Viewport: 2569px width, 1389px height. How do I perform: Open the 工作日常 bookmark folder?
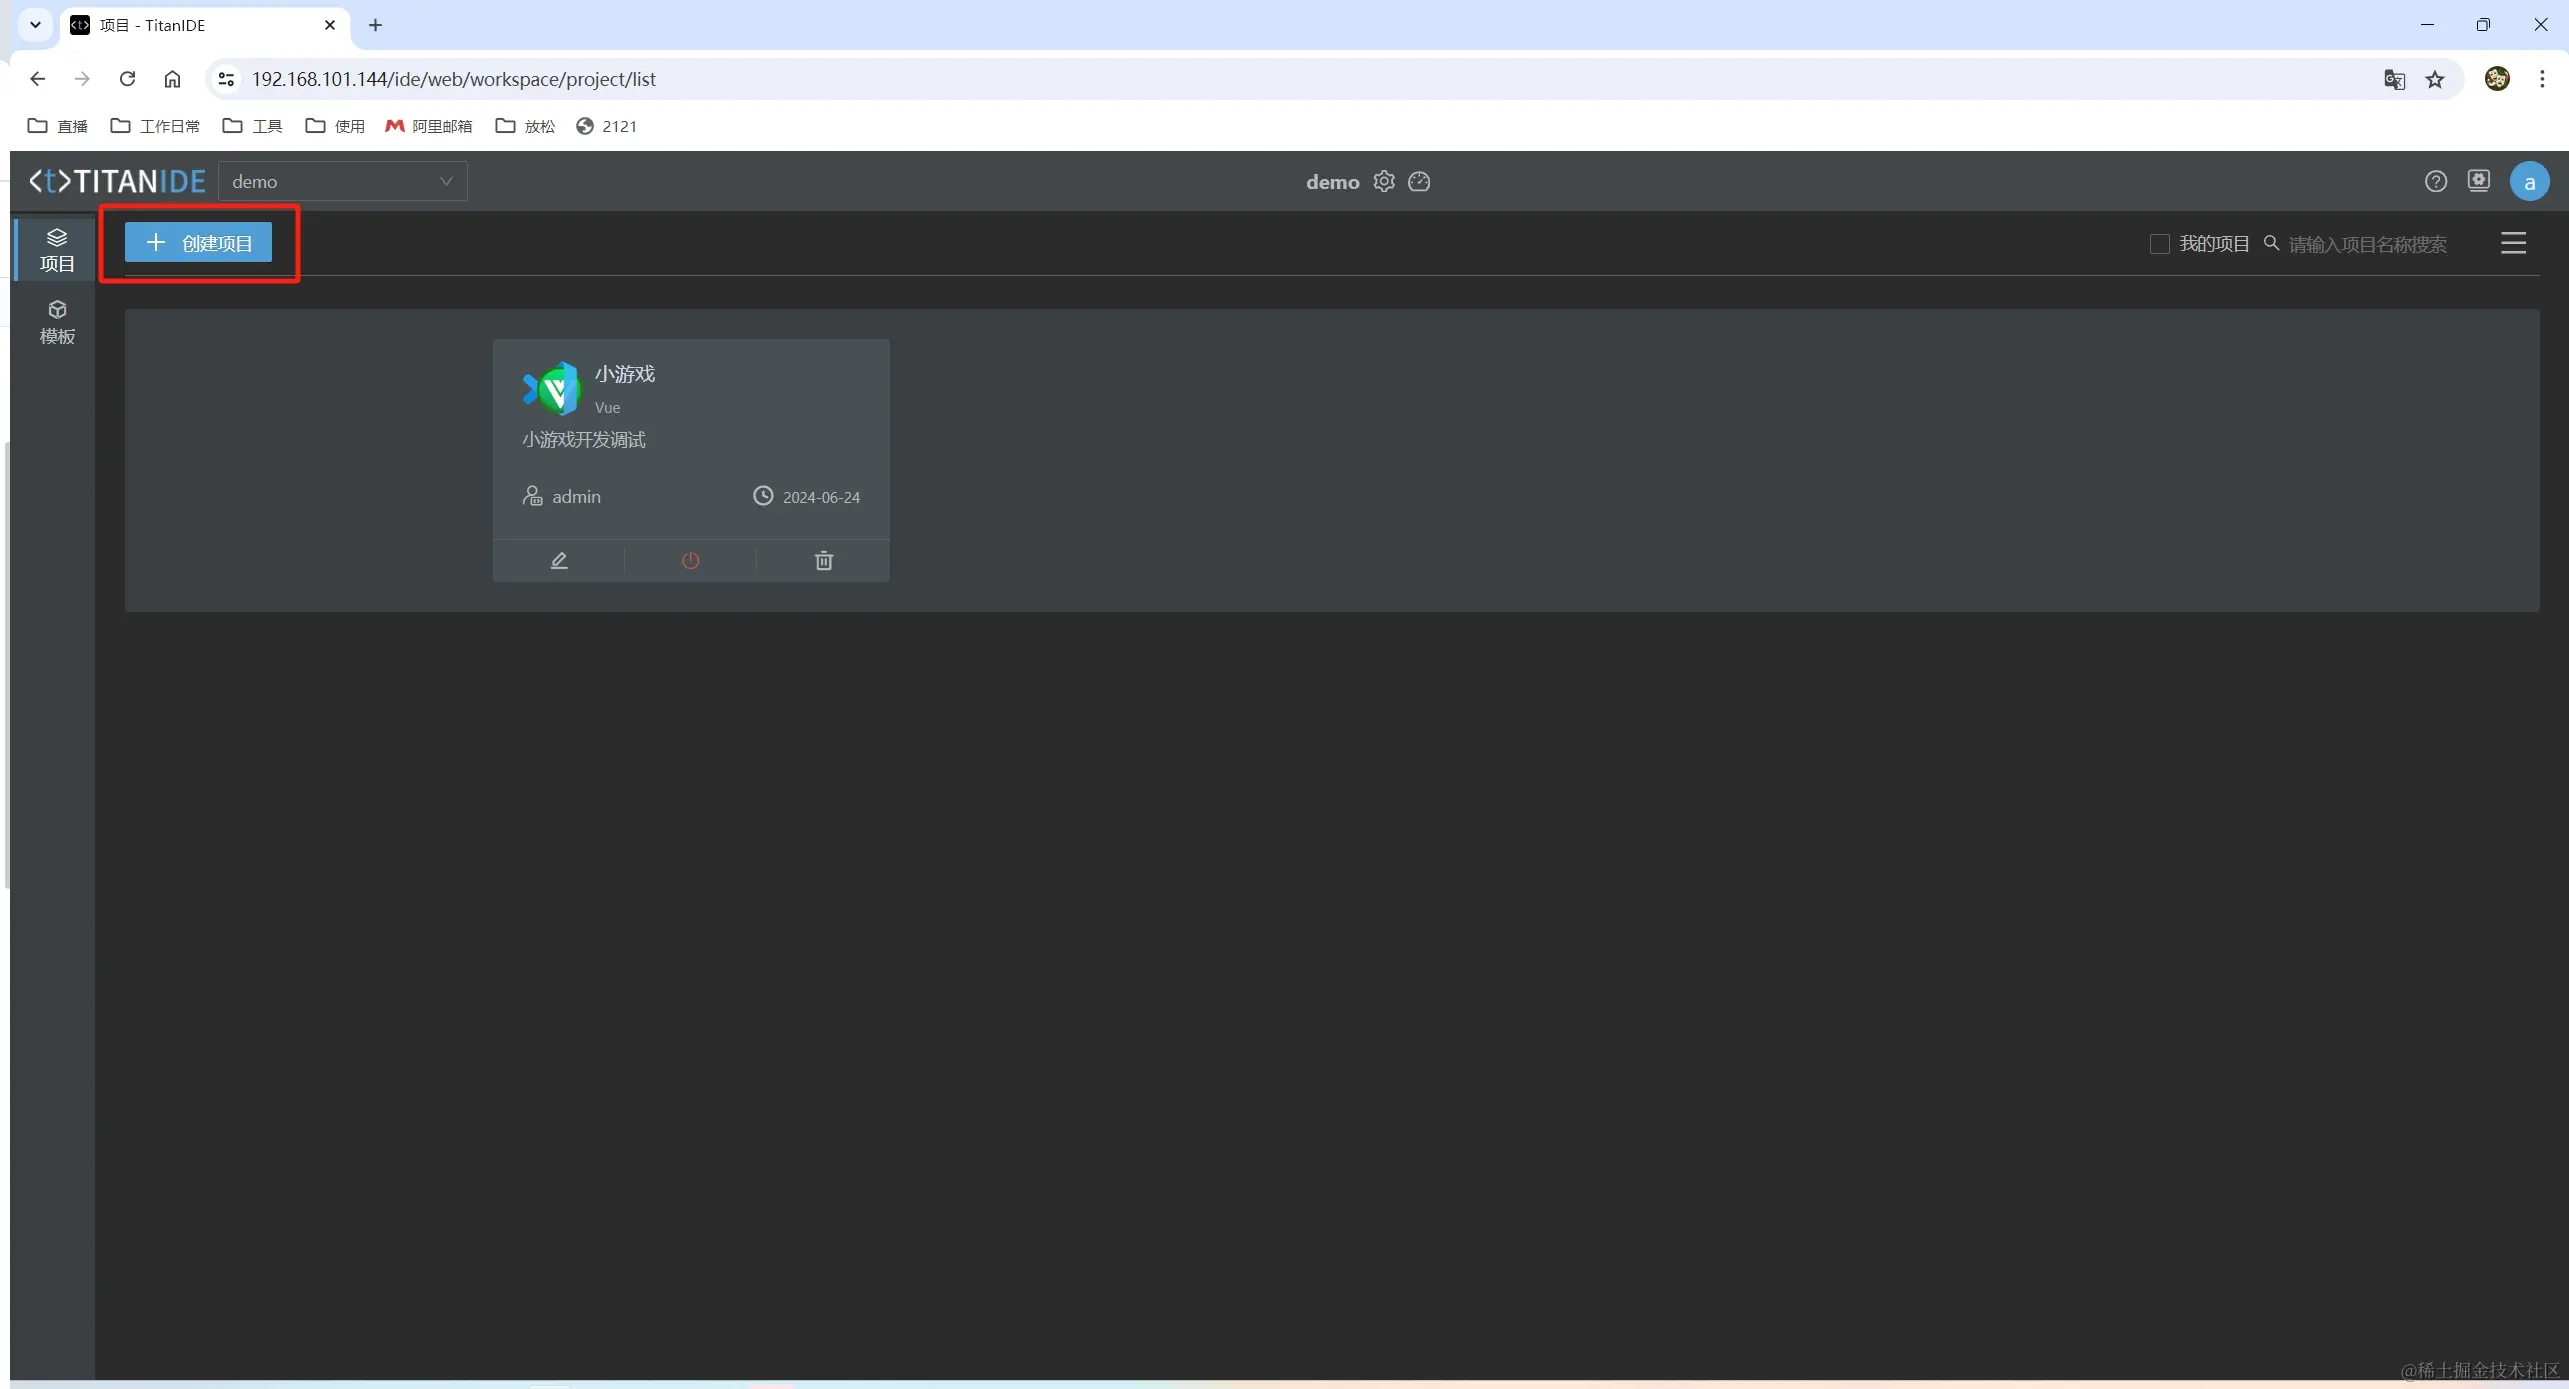point(155,126)
